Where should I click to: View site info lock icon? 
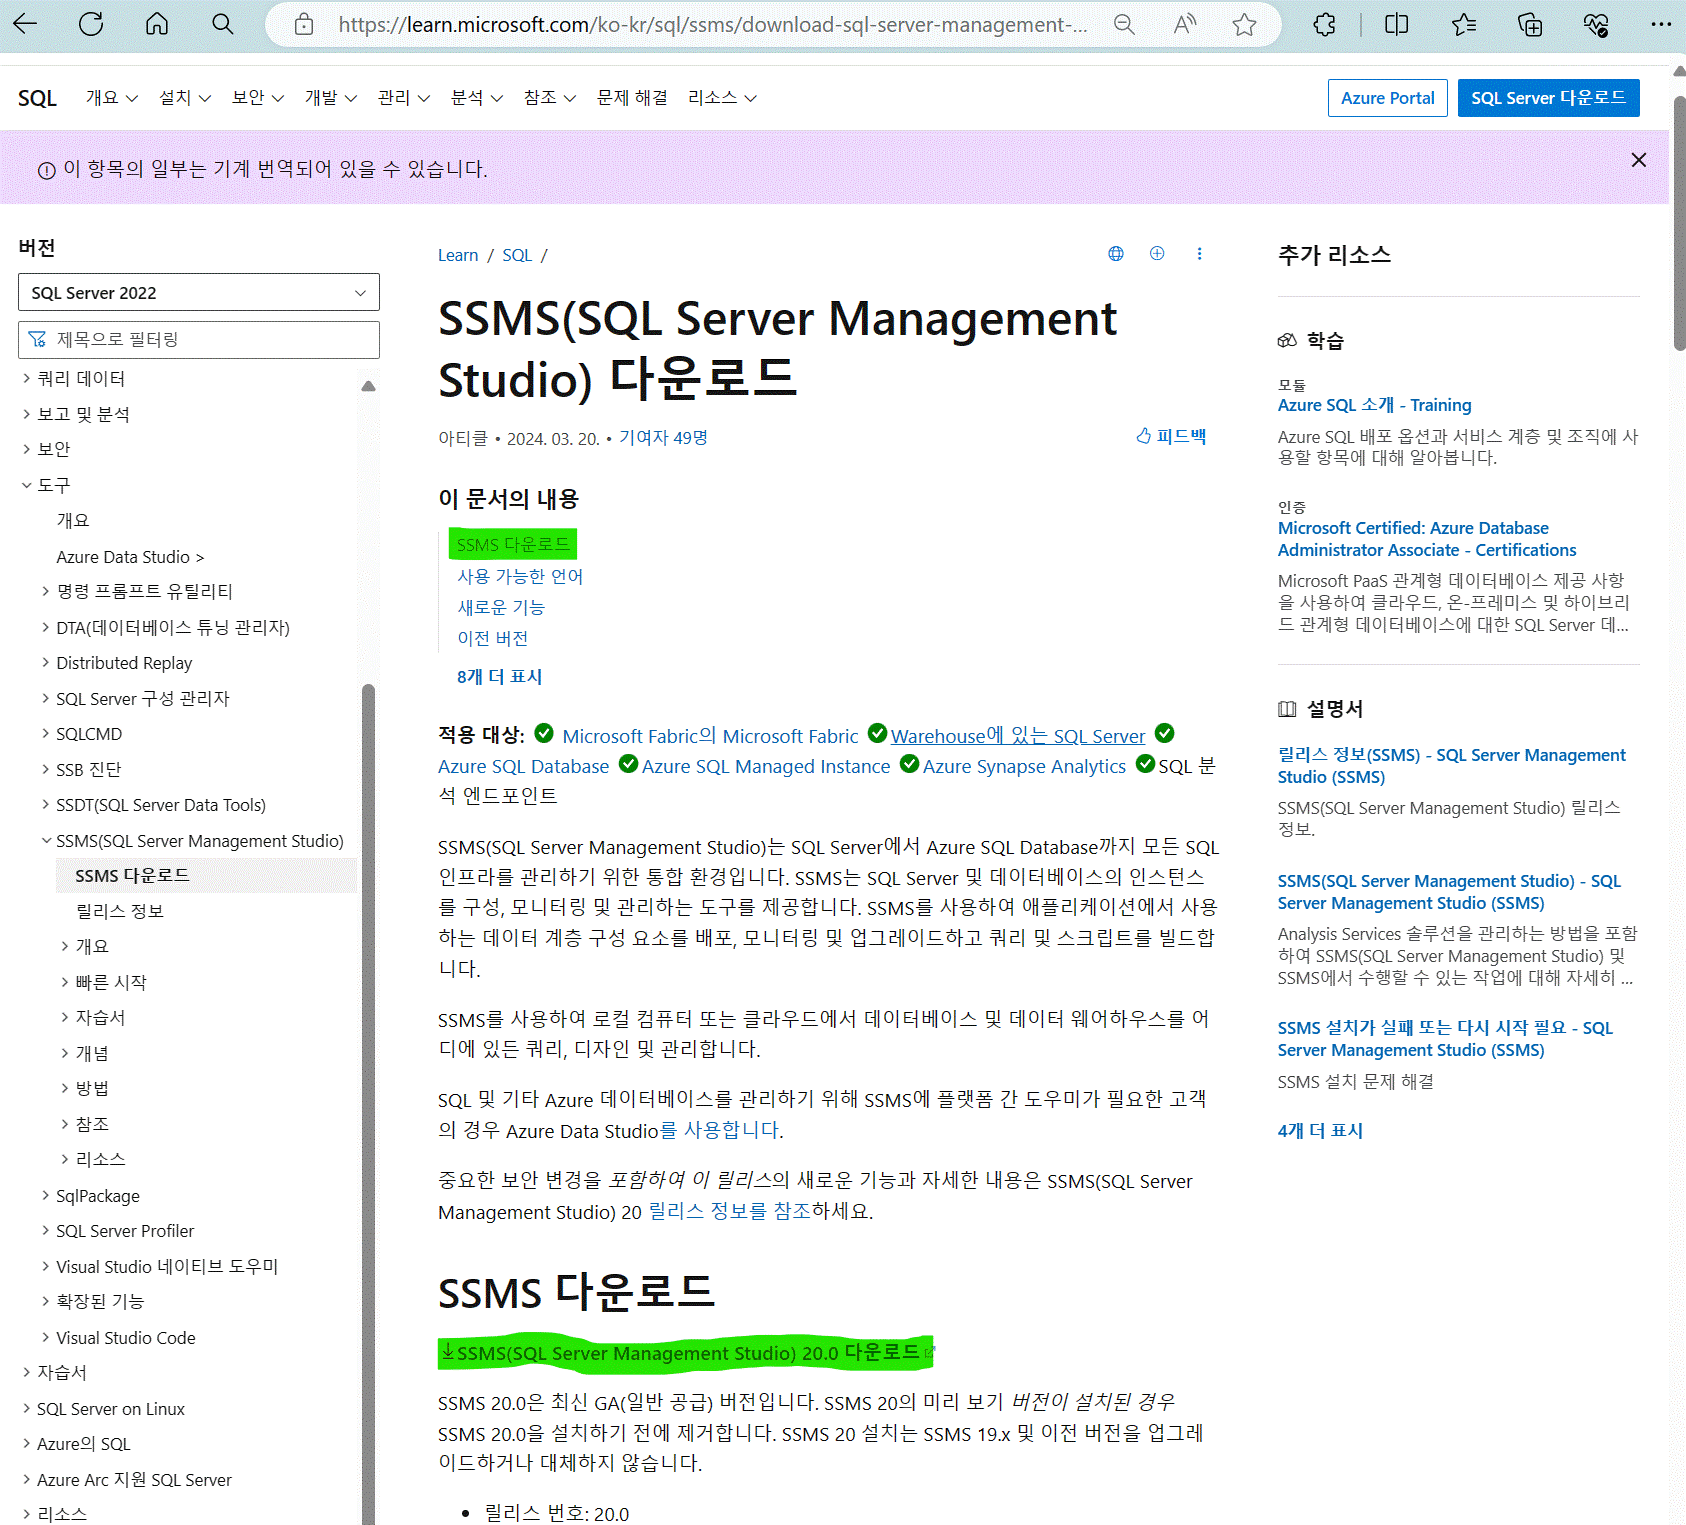coord(304,24)
